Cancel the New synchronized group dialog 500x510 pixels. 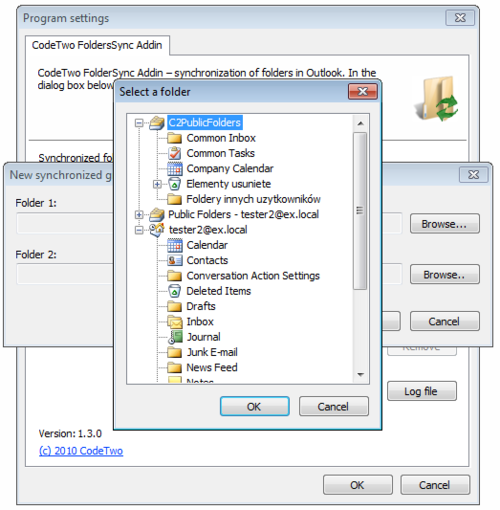pos(445,321)
